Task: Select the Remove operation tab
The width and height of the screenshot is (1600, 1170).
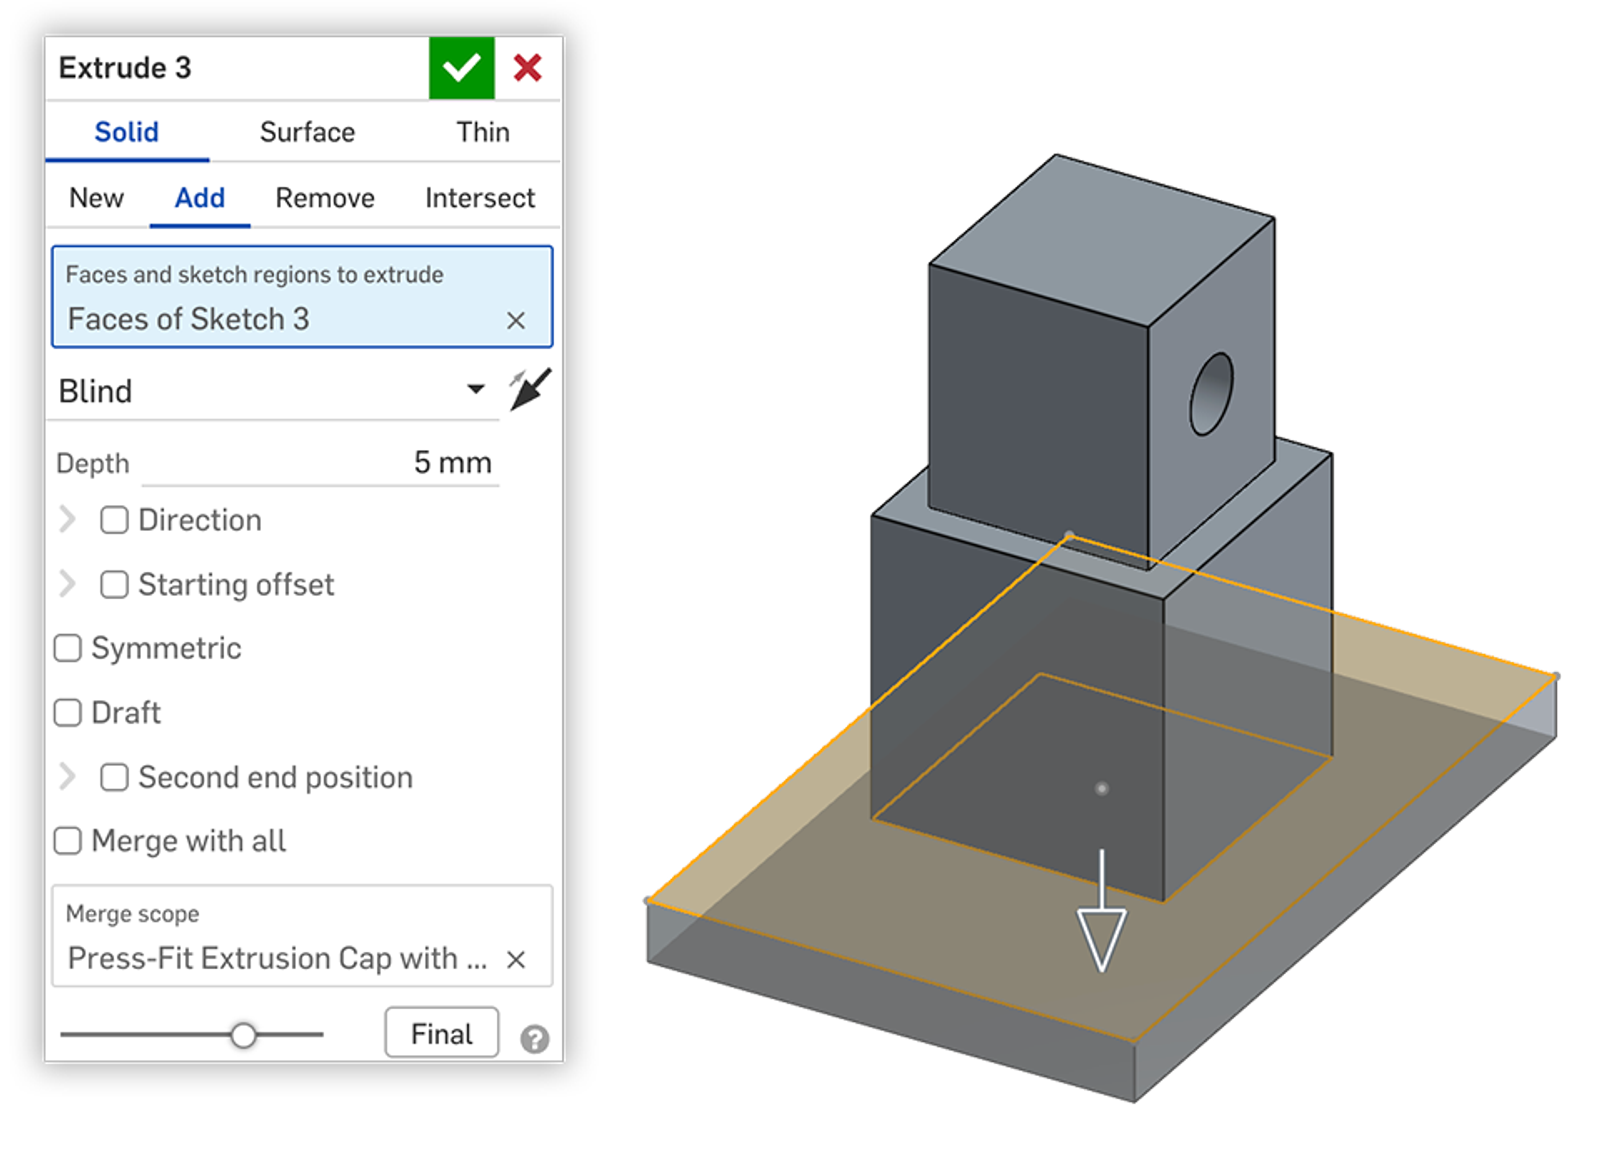Action: pos(325,198)
